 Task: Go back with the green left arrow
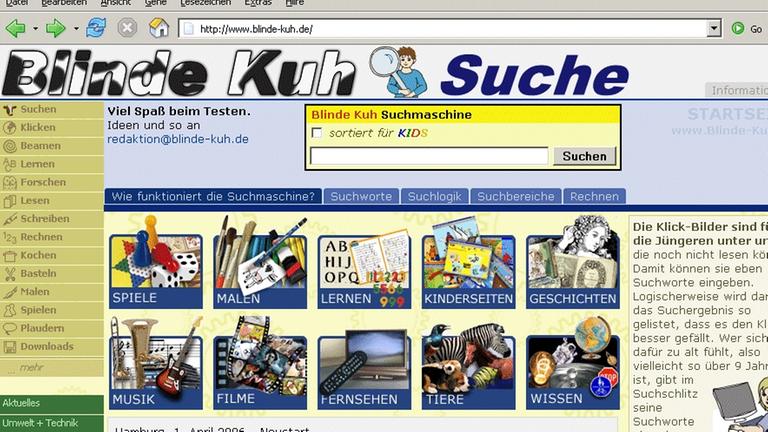16,28
